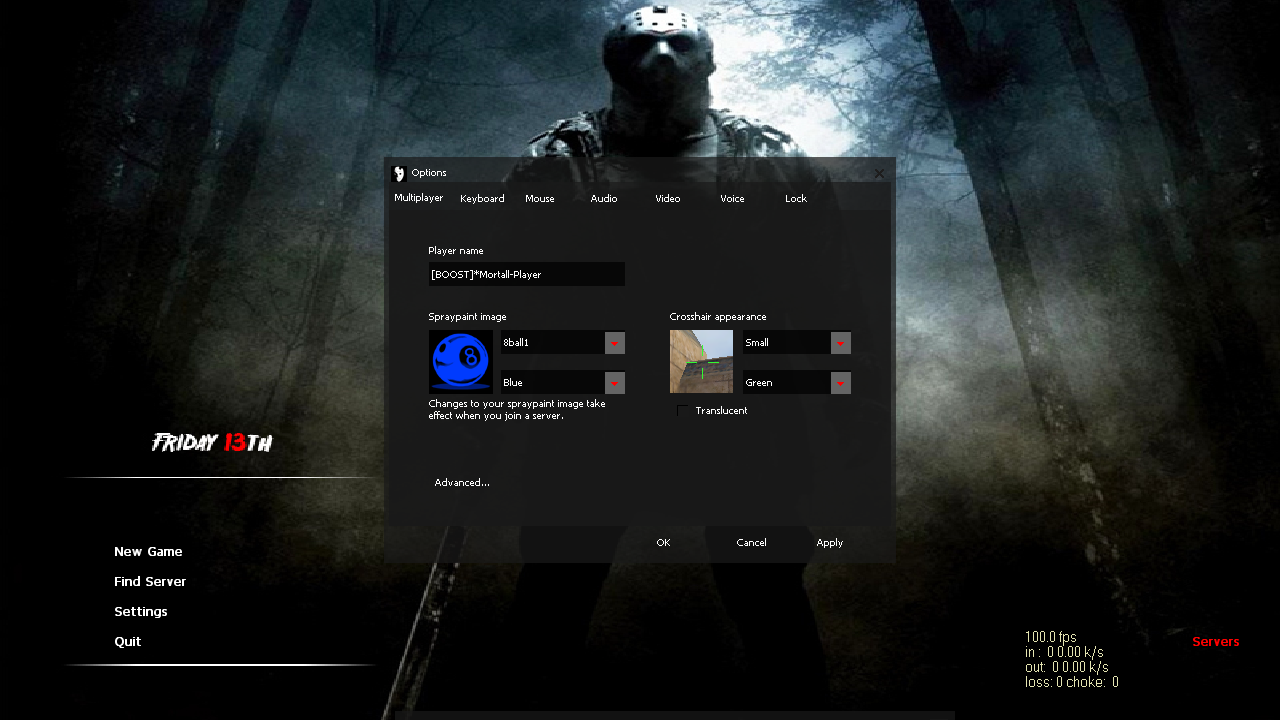Switch to the Lock tab
Screen dimensions: 1280x720
[796, 199]
